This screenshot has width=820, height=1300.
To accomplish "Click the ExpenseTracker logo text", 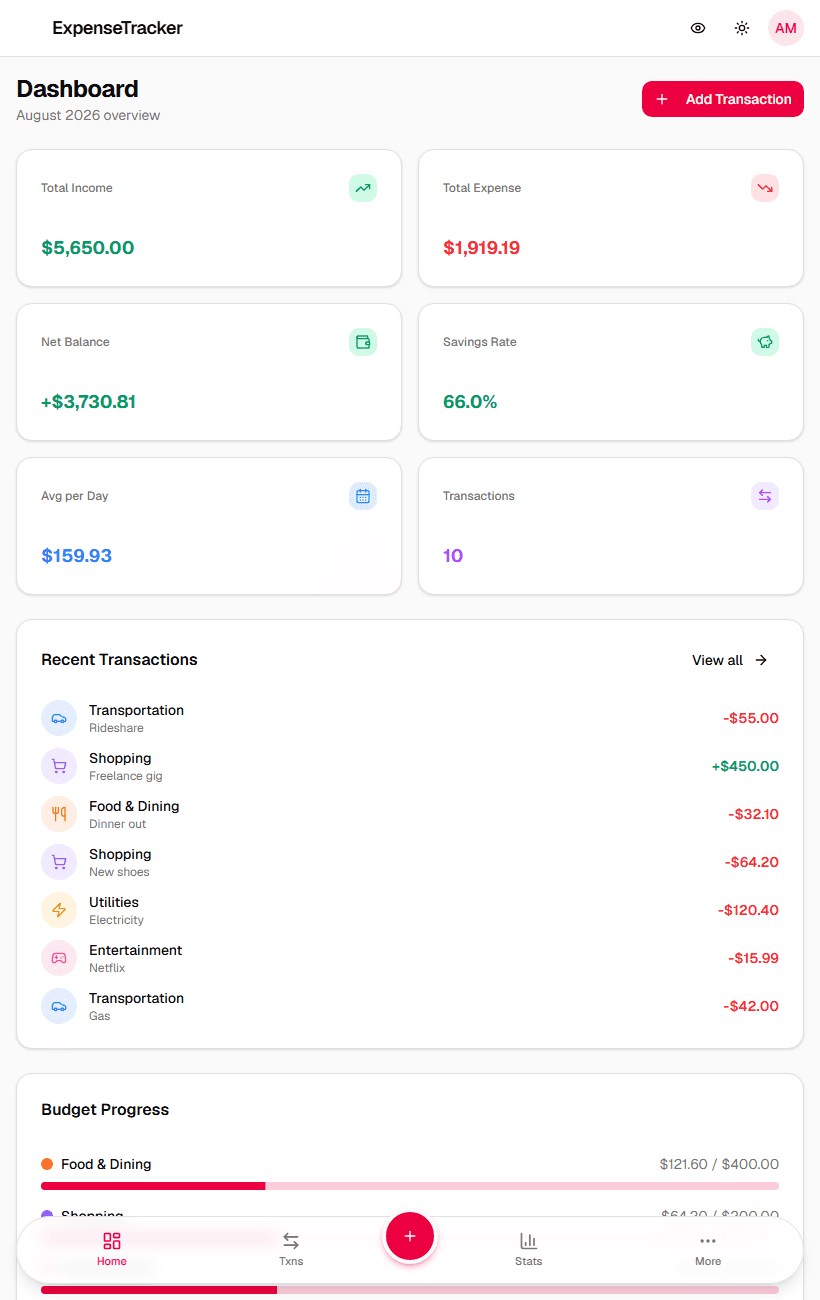I will [x=117, y=28].
